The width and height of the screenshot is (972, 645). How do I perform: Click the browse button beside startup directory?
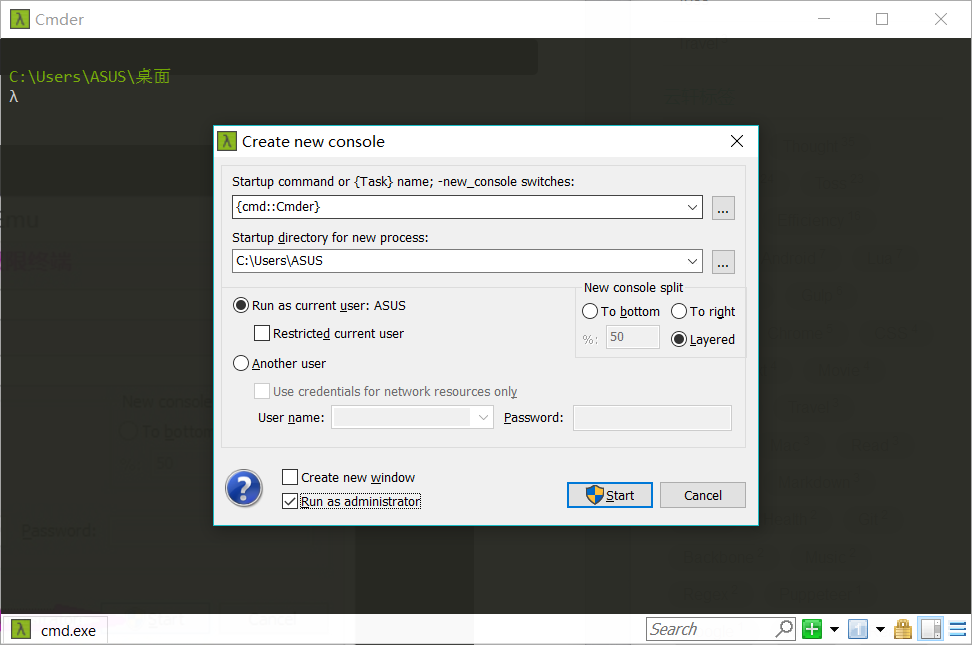[723, 262]
